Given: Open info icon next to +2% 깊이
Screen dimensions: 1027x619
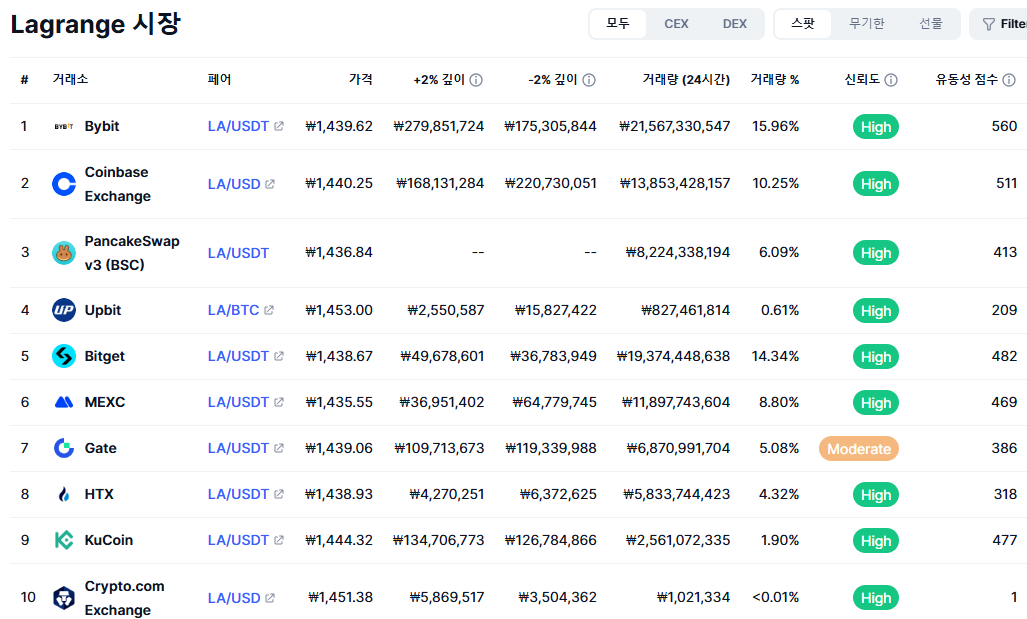Looking at the screenshot, I should tap(476, 80).
